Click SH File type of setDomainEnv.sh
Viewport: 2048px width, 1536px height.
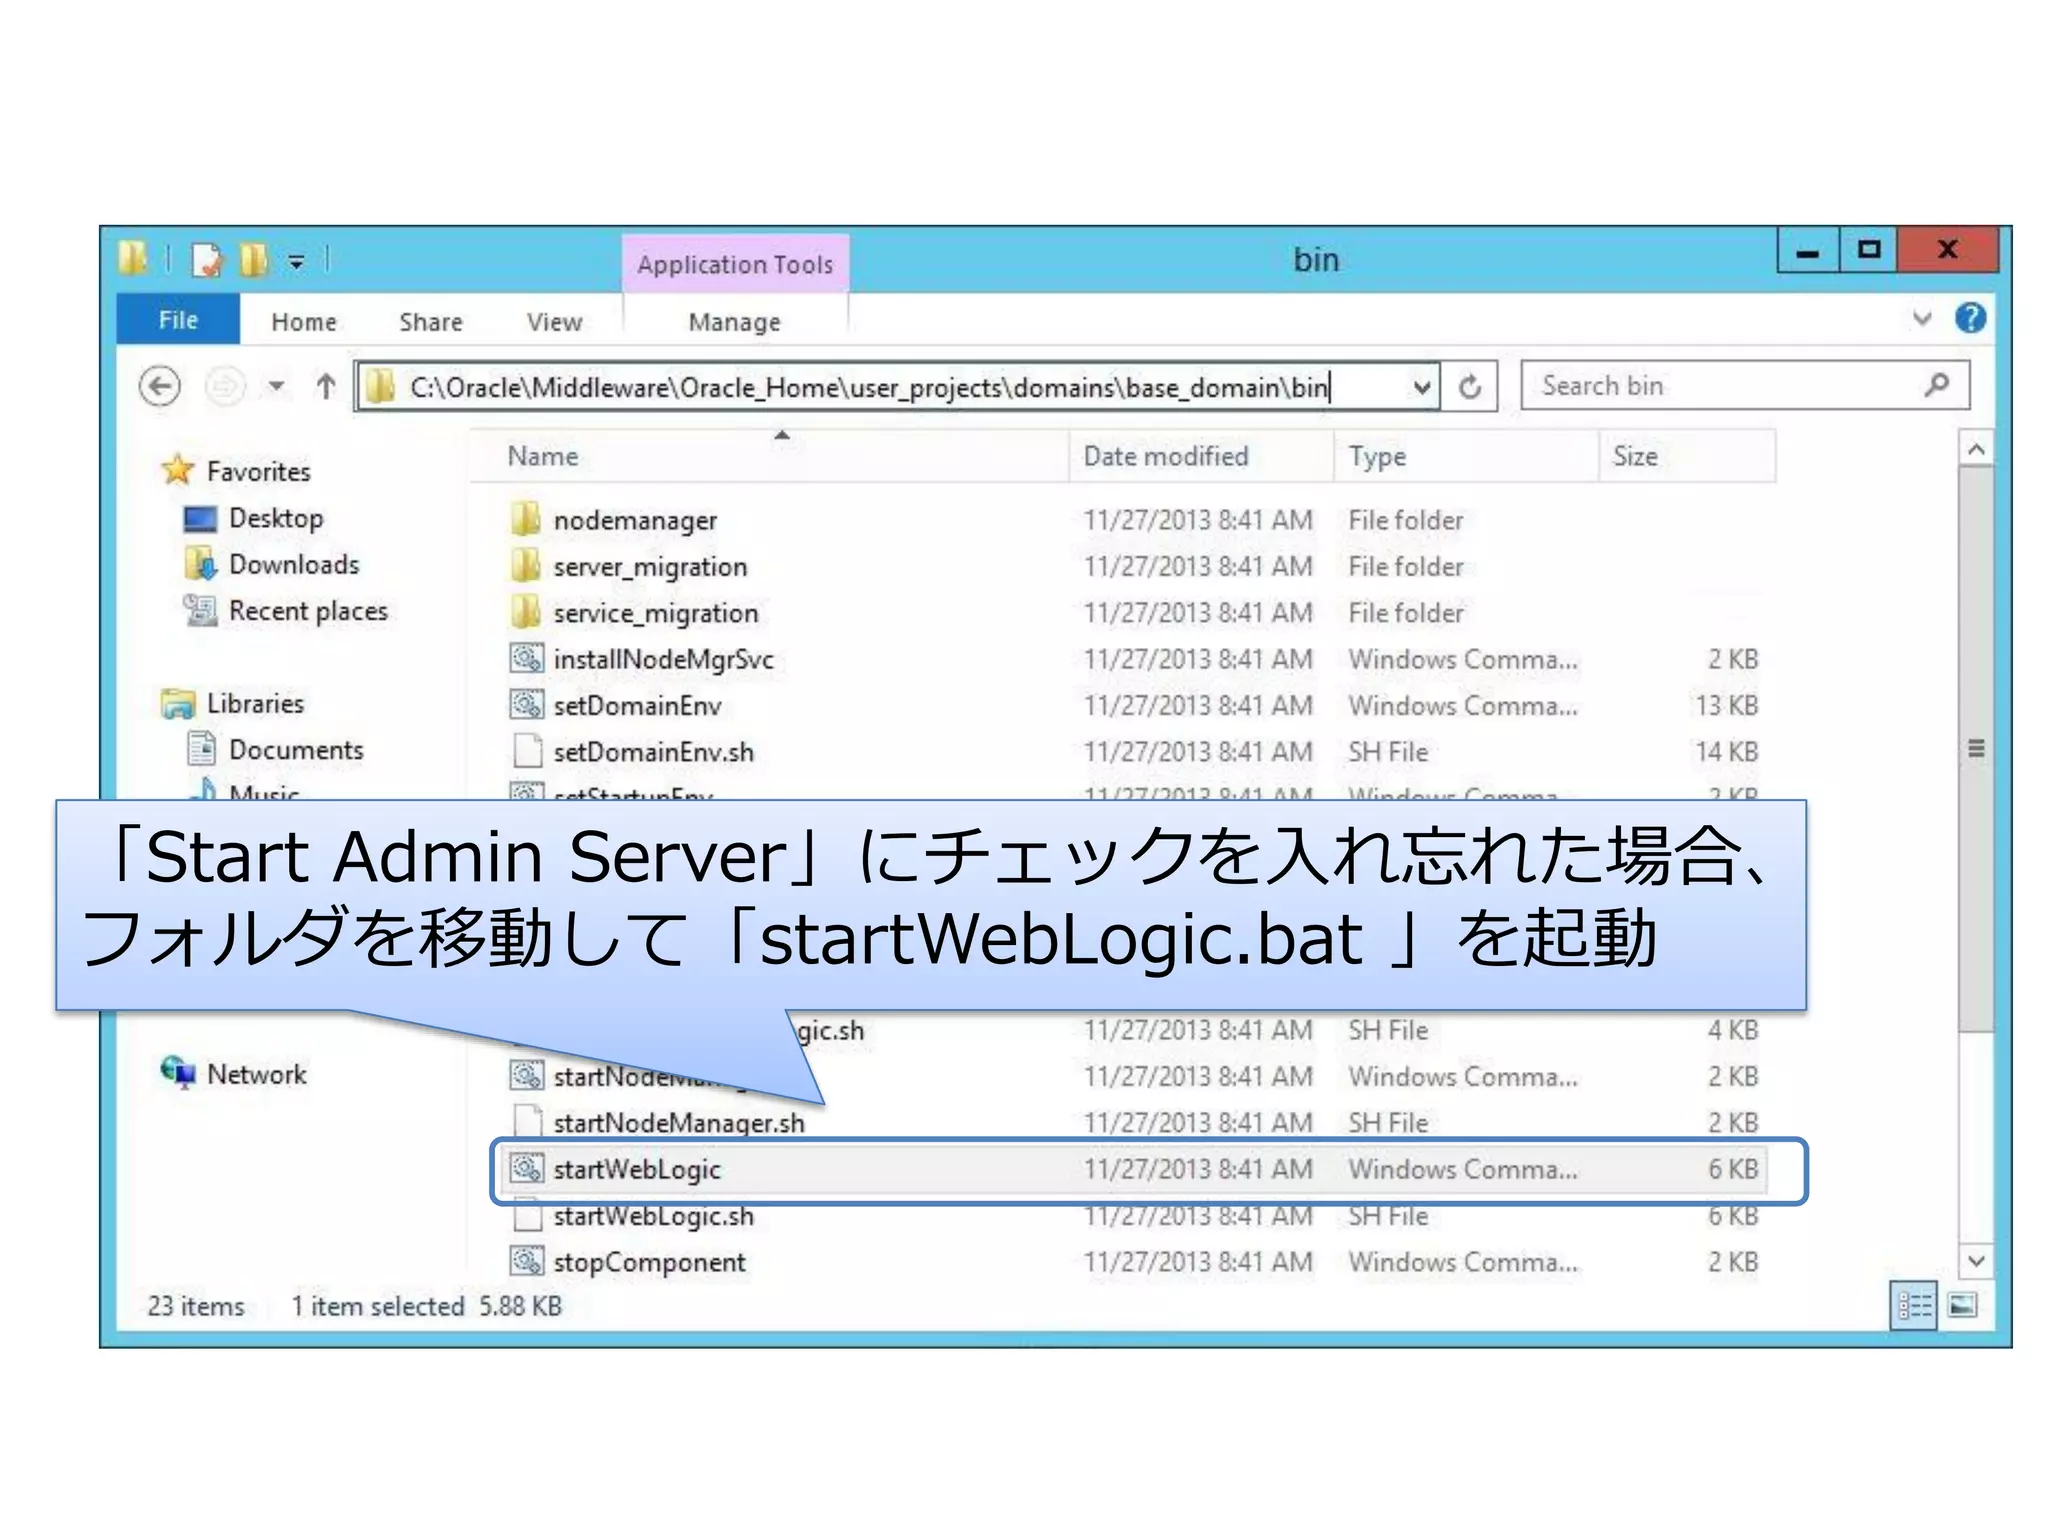click(x=1388, y=751)
